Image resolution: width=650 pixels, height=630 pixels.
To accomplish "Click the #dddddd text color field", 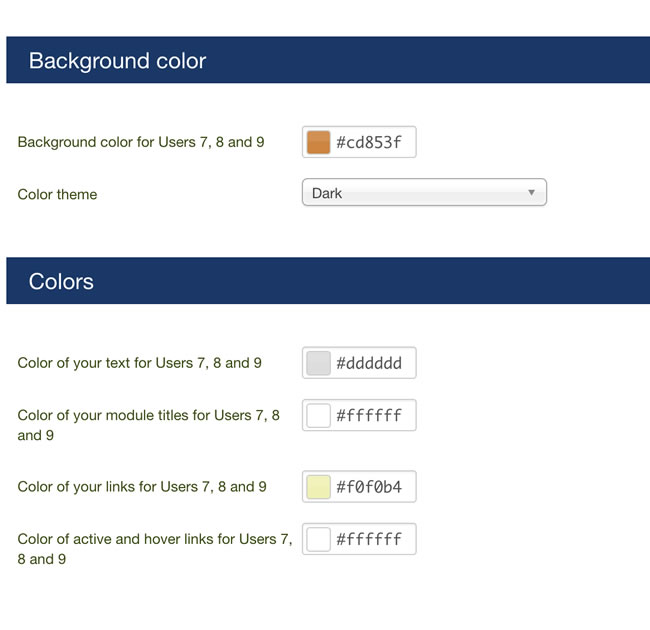I will point(359,363).
